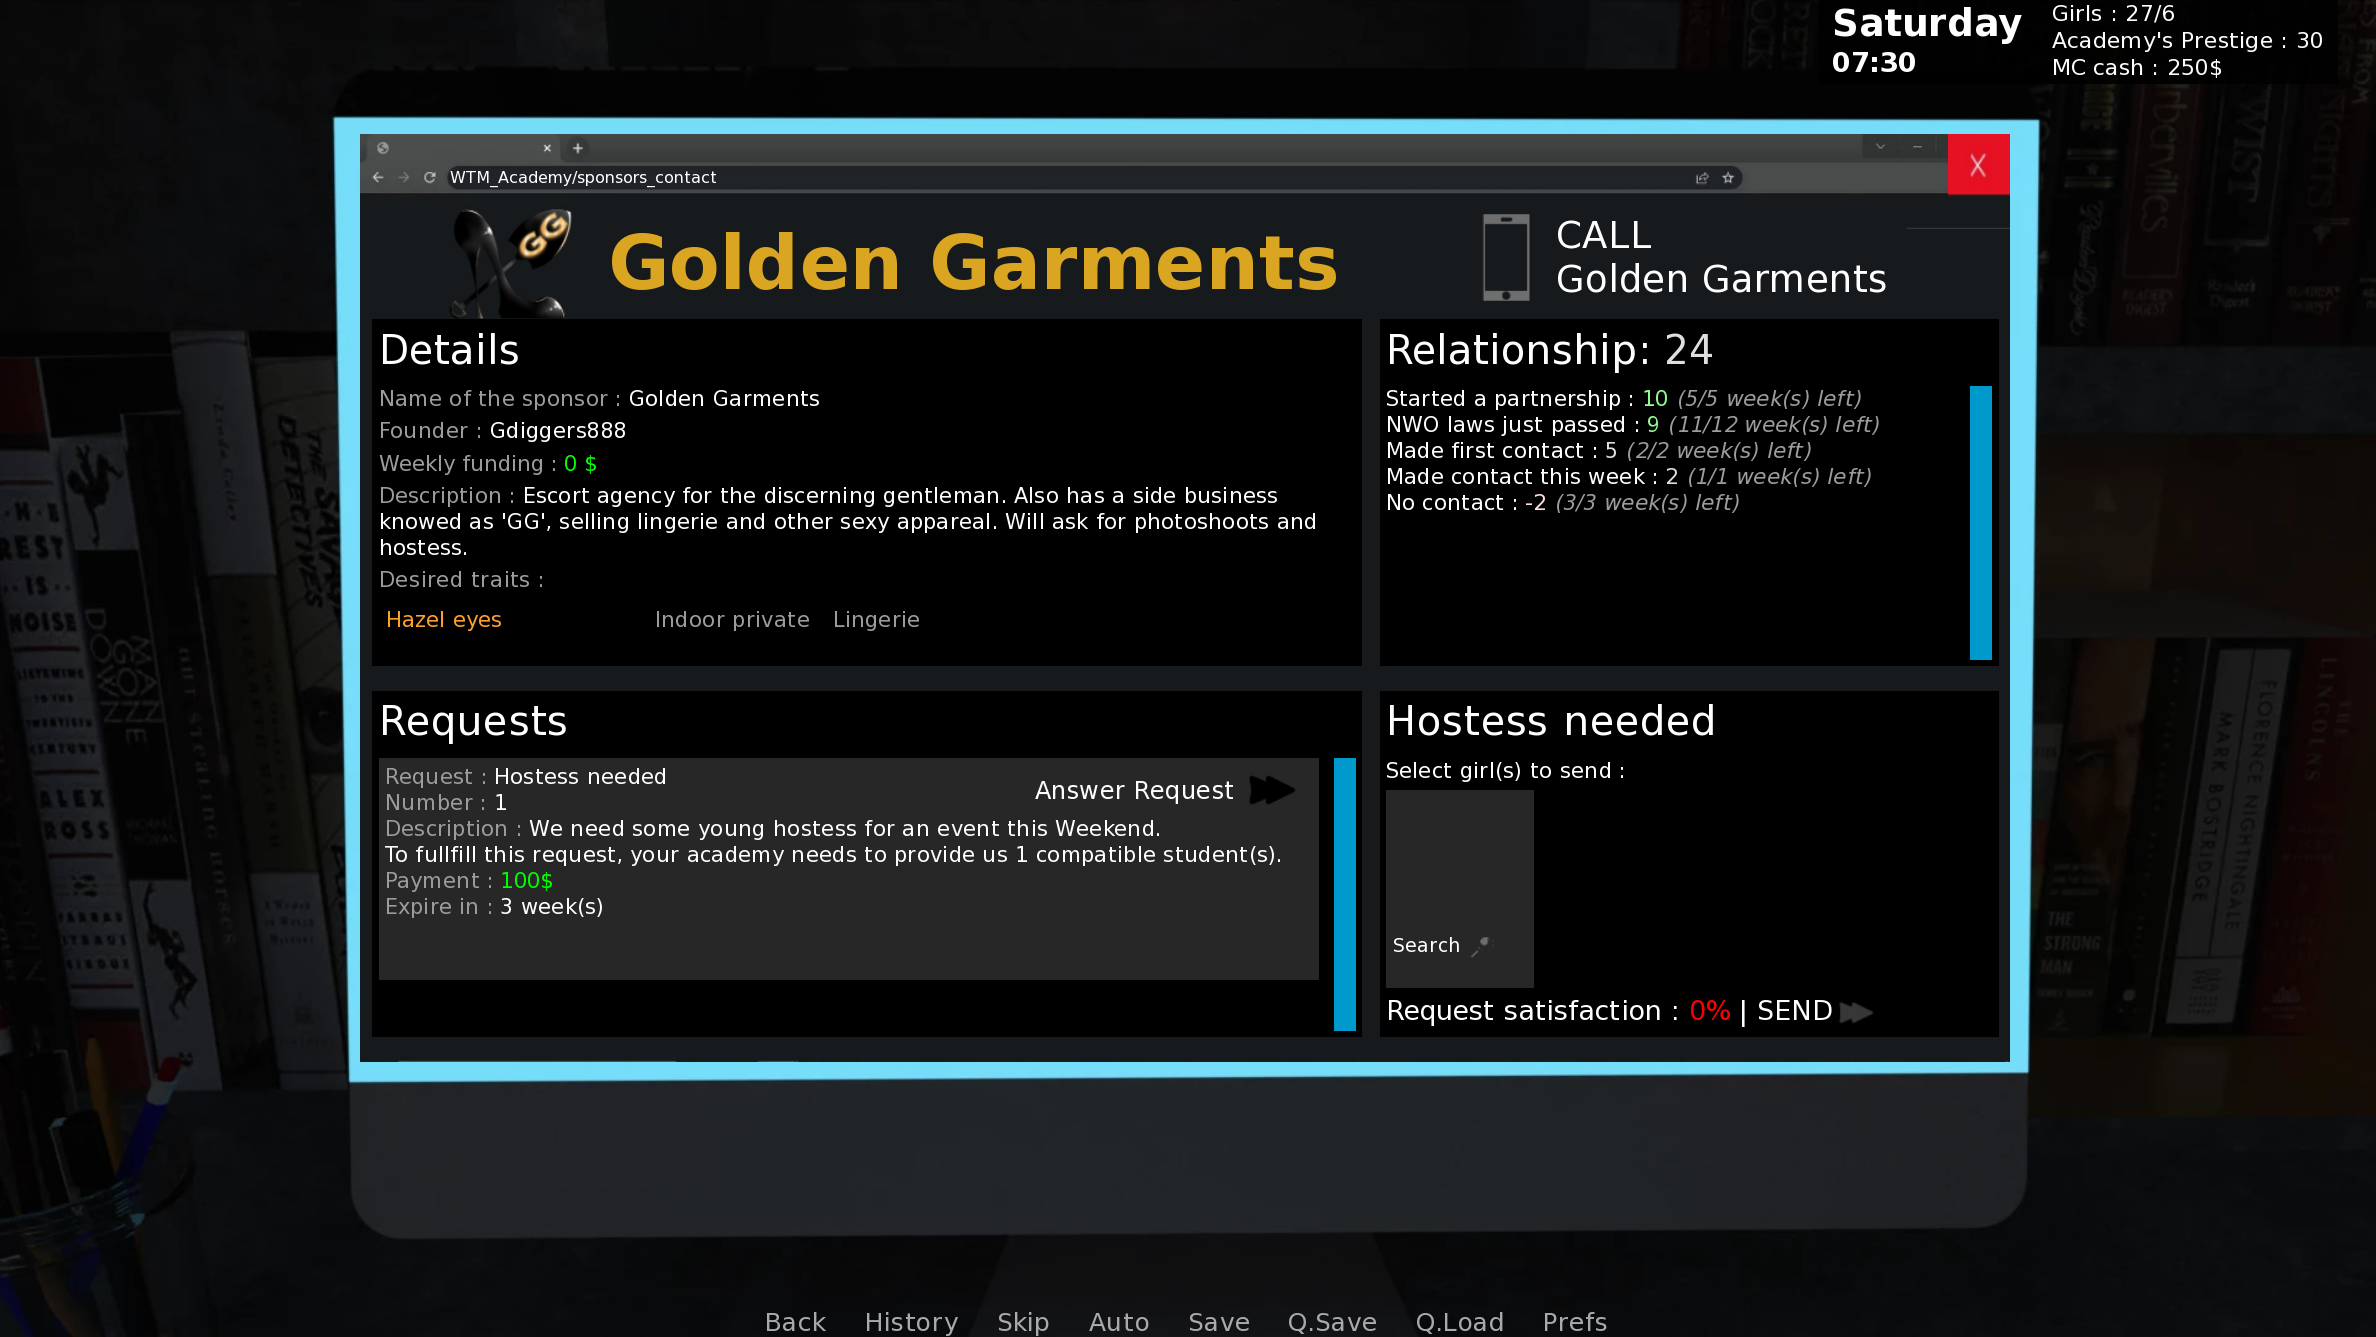Minimize the in-game browser window
Screen dimensions: 2376x1337
1917,147
